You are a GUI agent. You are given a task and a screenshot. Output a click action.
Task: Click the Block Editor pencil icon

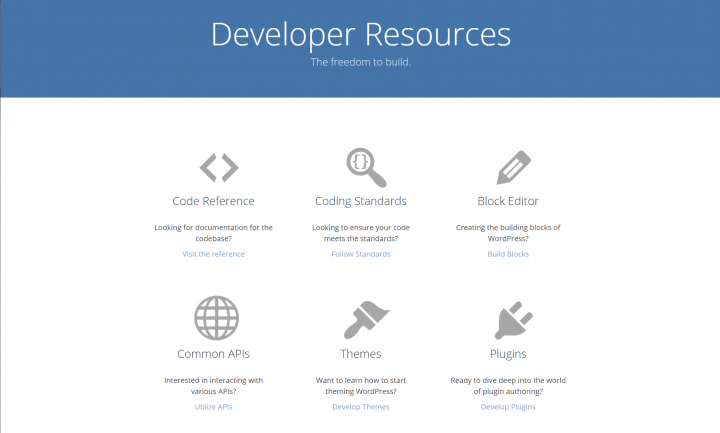(x=511, y=166)
